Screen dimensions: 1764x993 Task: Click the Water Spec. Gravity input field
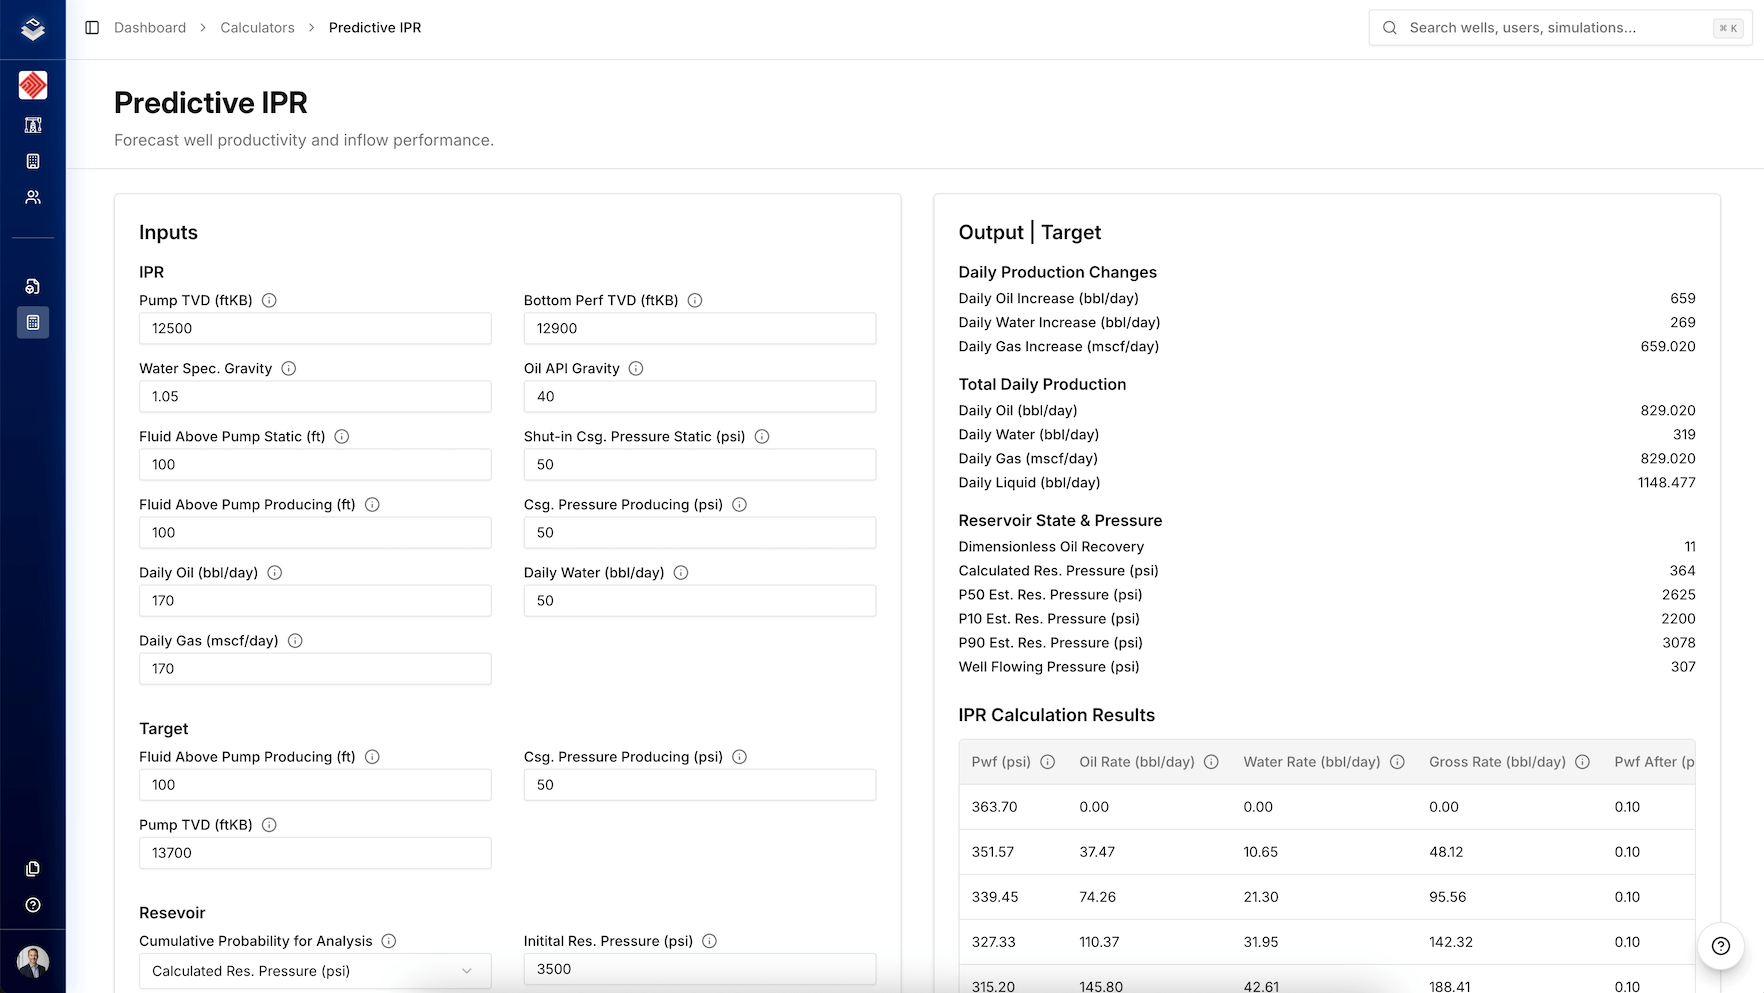click(x=315, y=396)
